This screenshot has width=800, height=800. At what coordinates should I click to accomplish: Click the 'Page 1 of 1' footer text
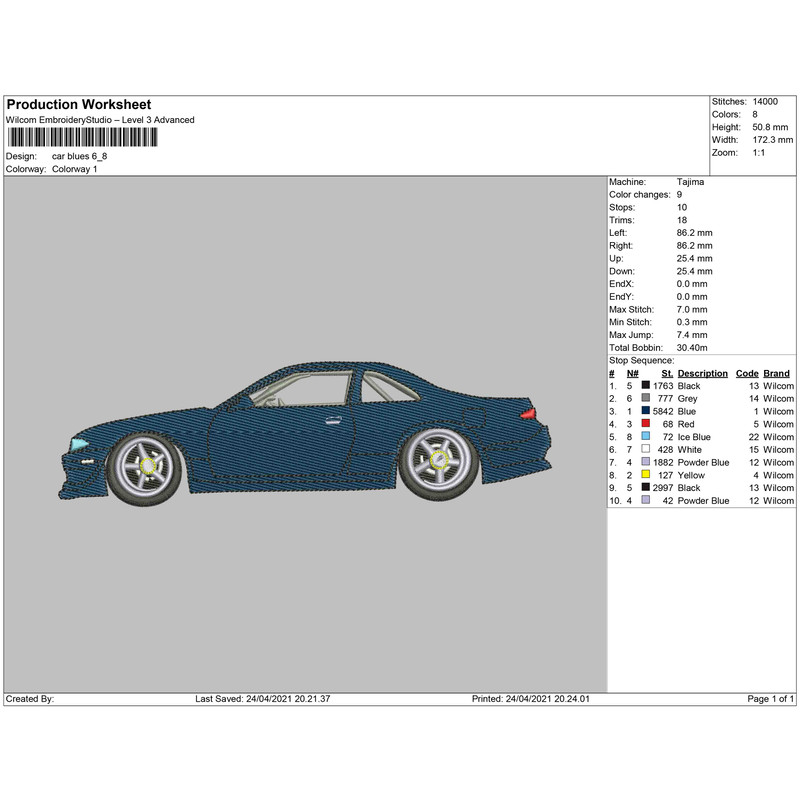[x=770, y=699]
